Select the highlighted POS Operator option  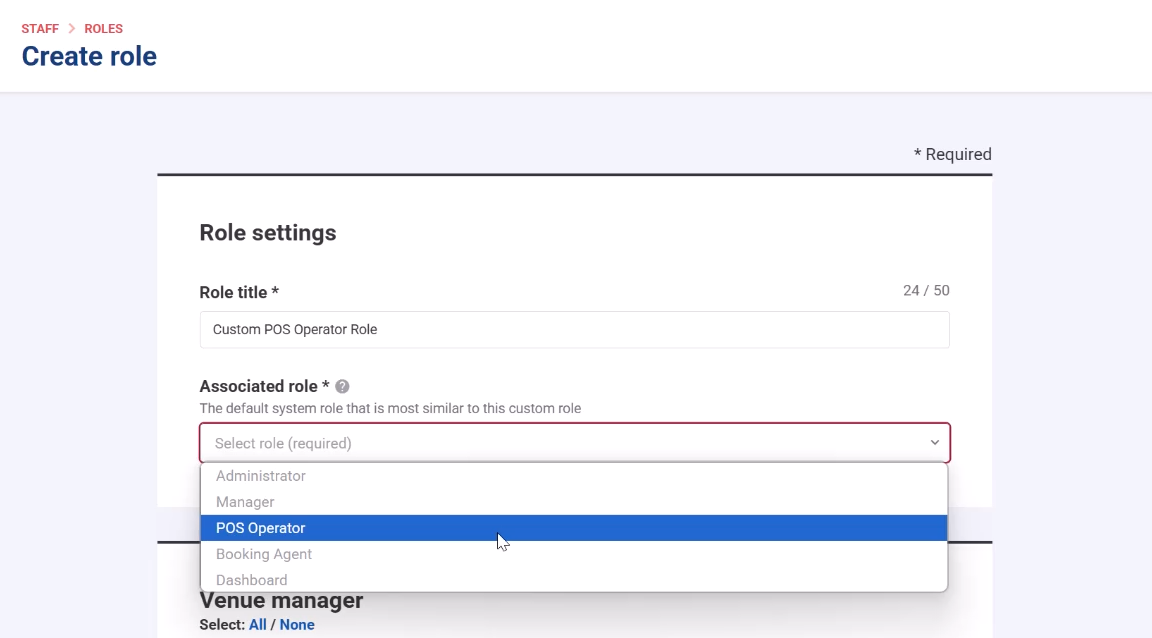(x=261, y=528)
